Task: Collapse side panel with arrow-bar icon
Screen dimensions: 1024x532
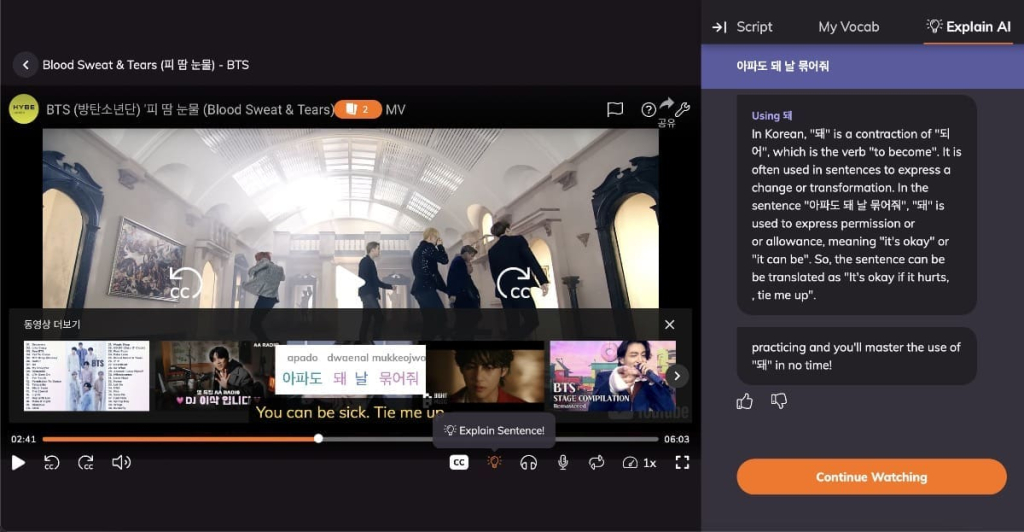Action: [x=719, y=27]
